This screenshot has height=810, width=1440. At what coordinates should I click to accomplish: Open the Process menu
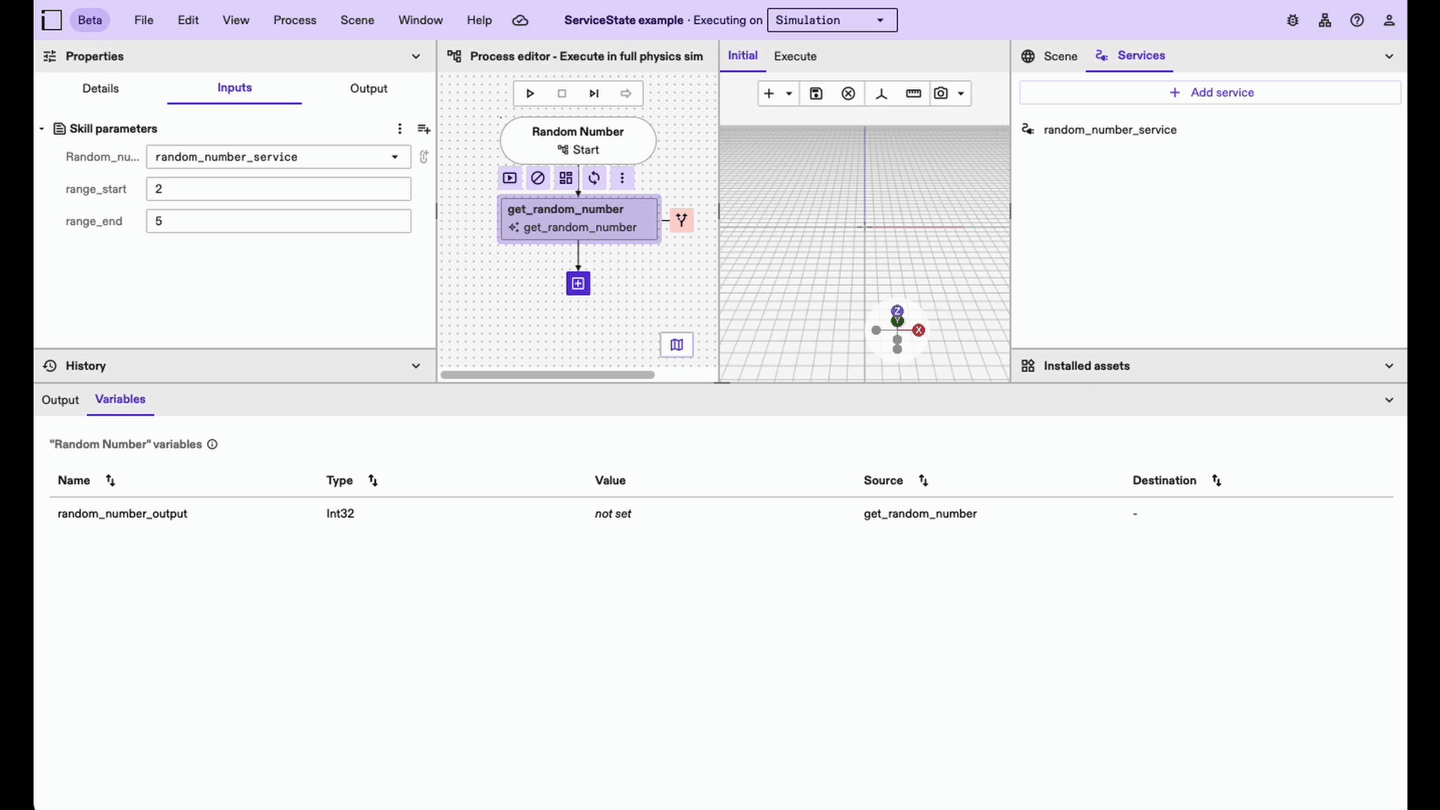point(294,20)
